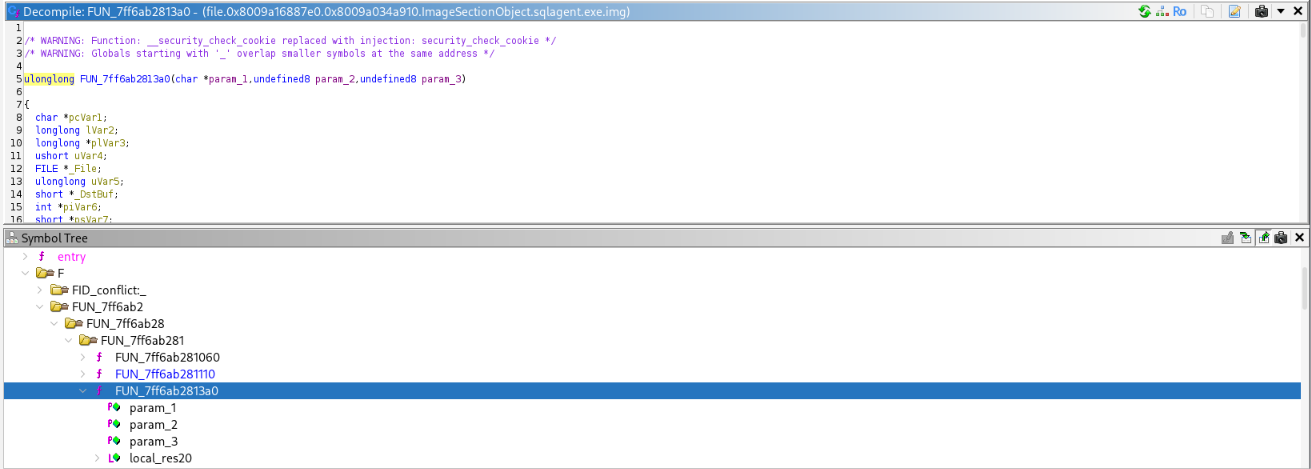This screenshot has height=469, width=1311.
Task: Collapse the FUN_7ff6ab28 folder
Action: (54, 324)
